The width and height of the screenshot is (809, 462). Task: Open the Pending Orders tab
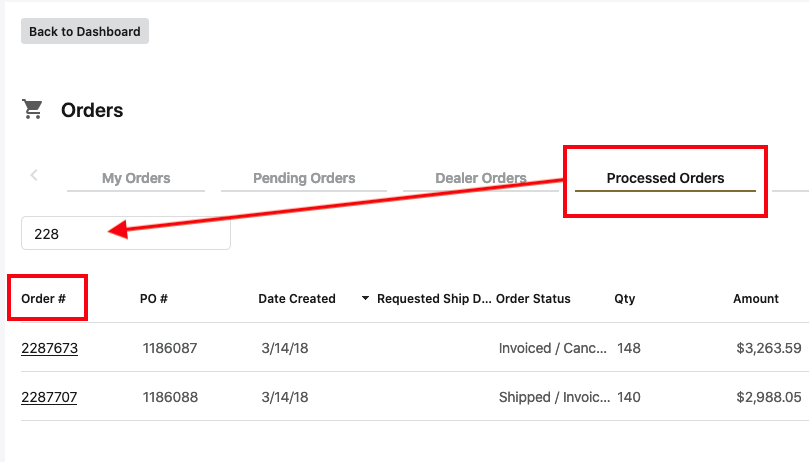tap(304, 178)
